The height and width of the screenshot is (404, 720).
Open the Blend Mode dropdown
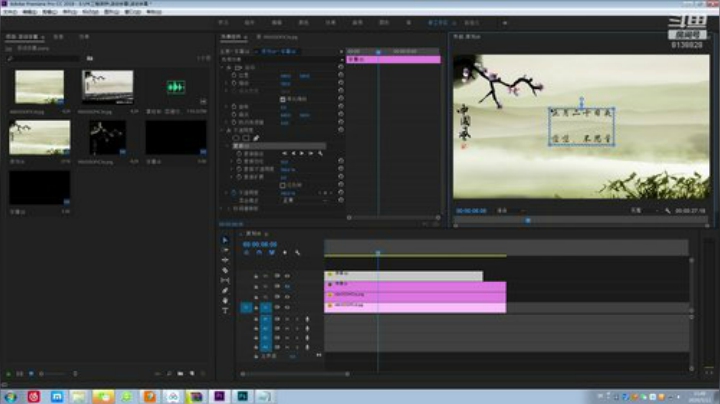(x=305, y=201)
